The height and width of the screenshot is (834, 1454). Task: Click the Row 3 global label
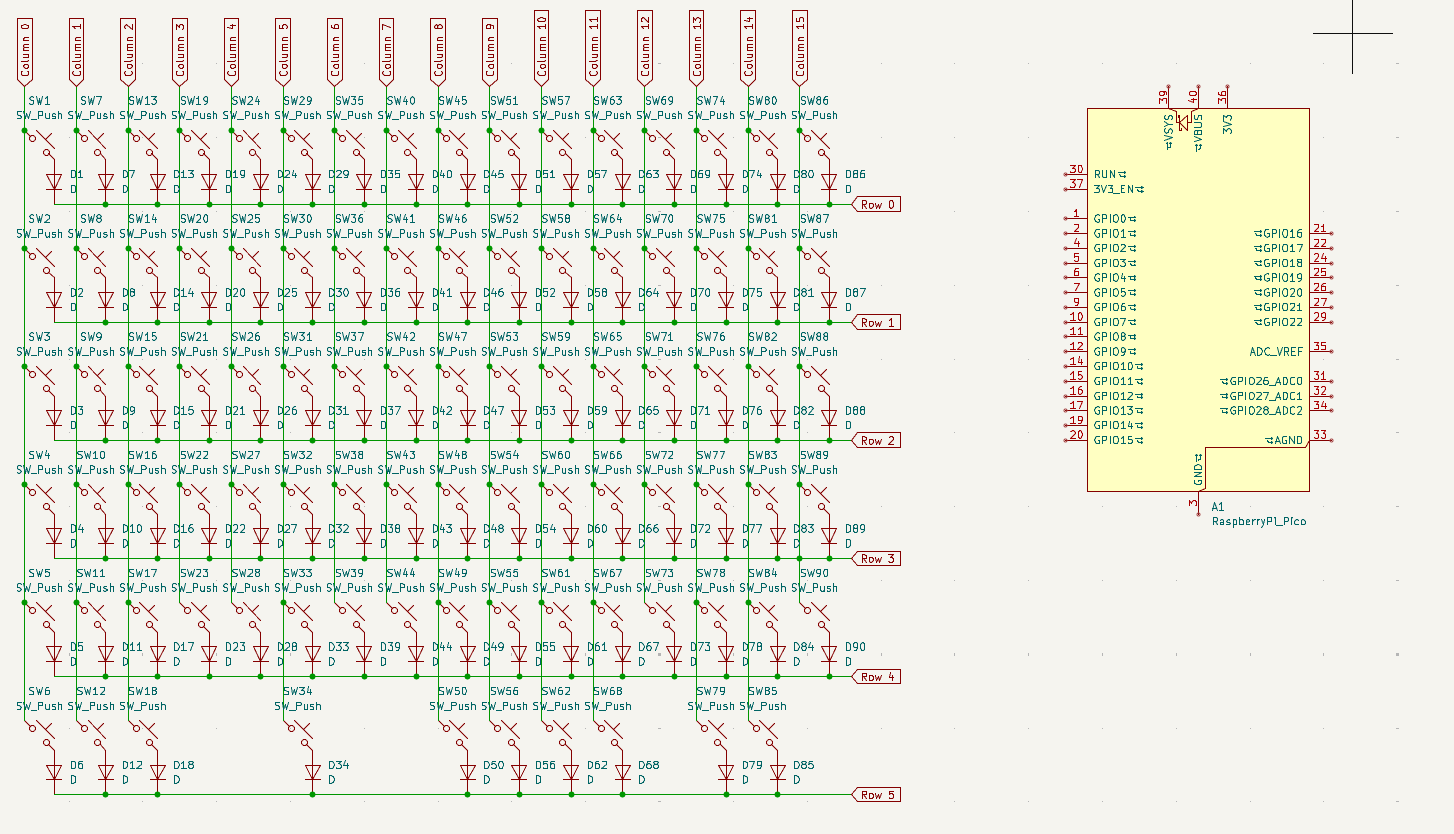coord(877,559)
